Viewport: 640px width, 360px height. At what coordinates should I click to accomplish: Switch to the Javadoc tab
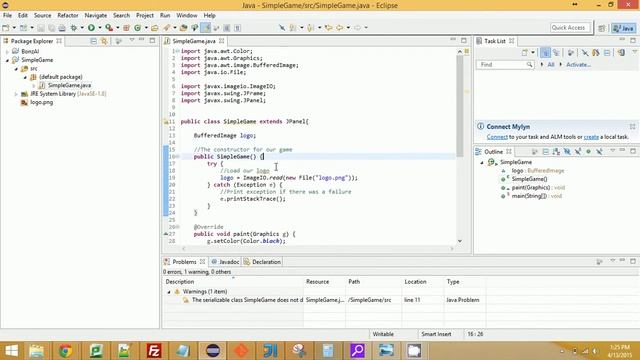(x=225, y=262)
